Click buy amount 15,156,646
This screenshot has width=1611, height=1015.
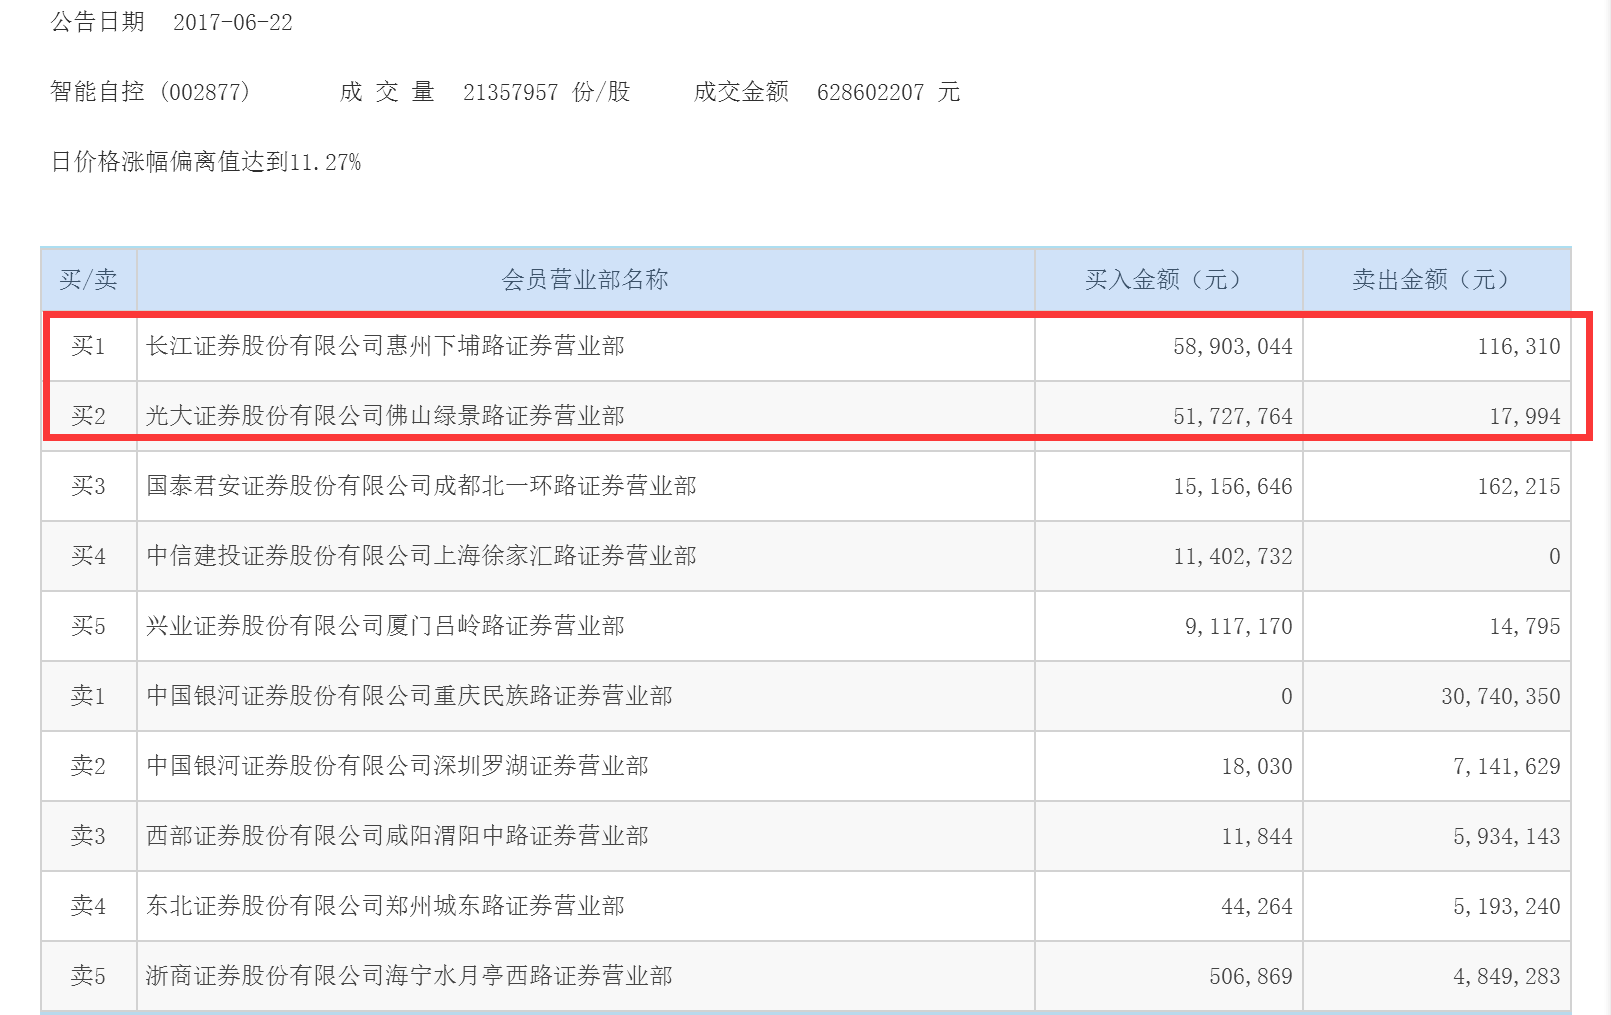tap(1232, 486)
